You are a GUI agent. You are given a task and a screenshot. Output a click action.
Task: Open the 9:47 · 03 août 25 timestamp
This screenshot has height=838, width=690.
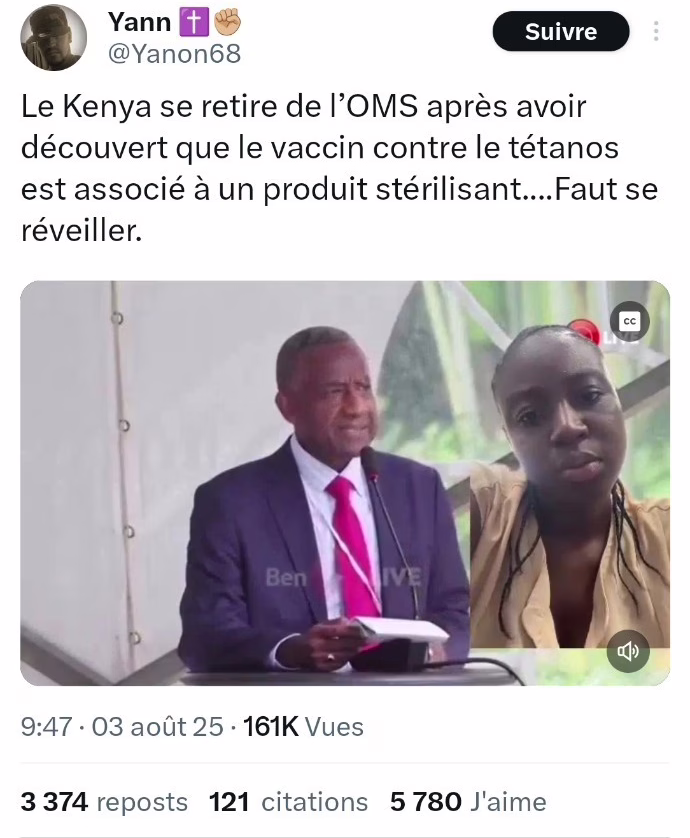122,726
